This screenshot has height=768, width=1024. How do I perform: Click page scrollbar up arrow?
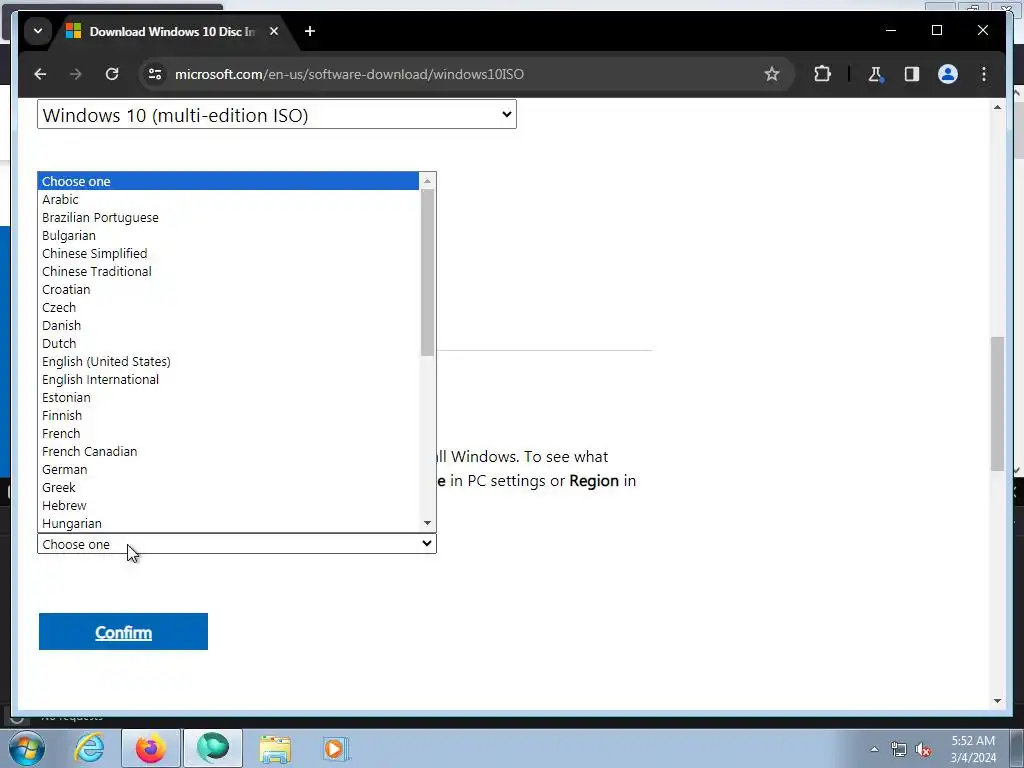pos(997,107)
